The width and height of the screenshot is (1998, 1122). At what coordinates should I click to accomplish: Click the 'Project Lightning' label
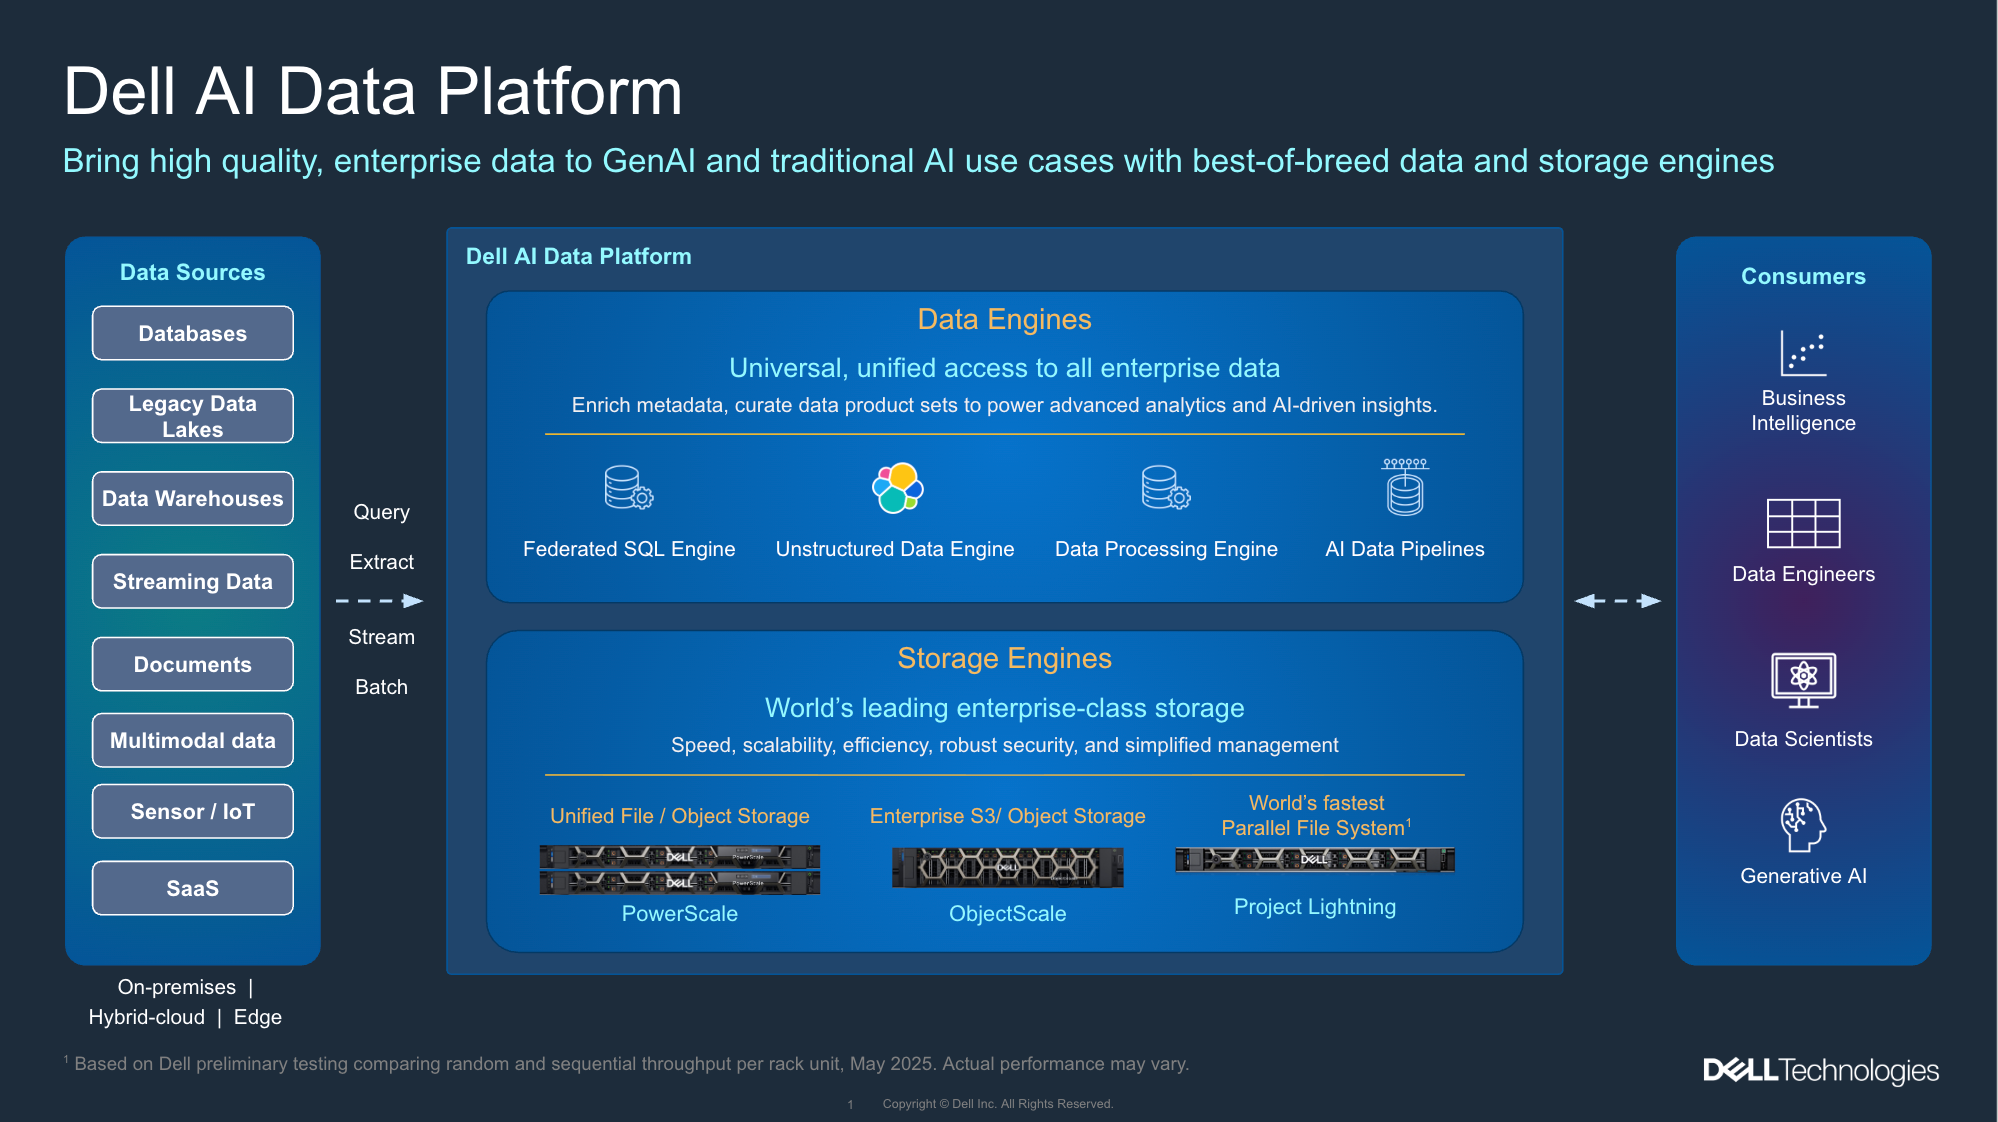pyautogui.click(x=1315, y=907)
